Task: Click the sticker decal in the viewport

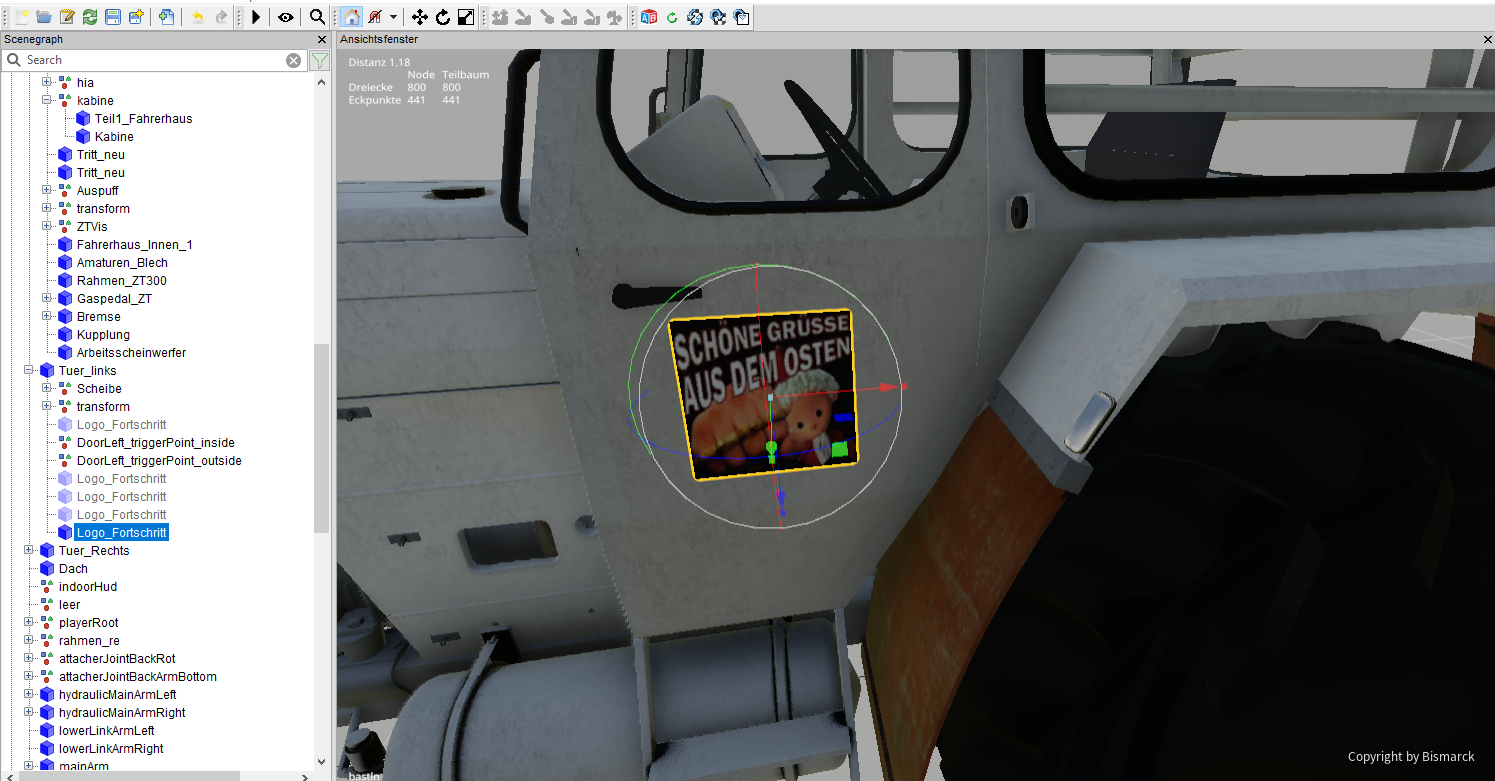Action: click(x=762, y=394)
